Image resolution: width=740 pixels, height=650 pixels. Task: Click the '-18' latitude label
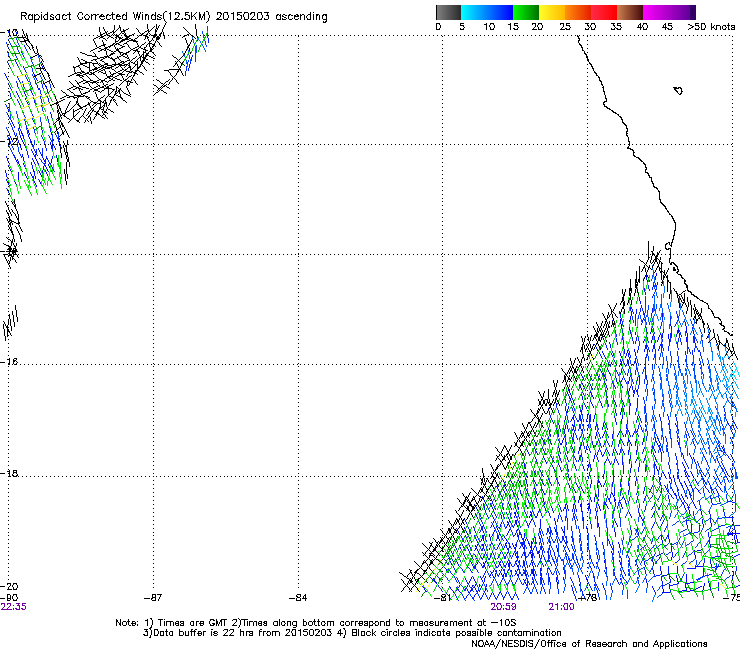coord(9,473)
